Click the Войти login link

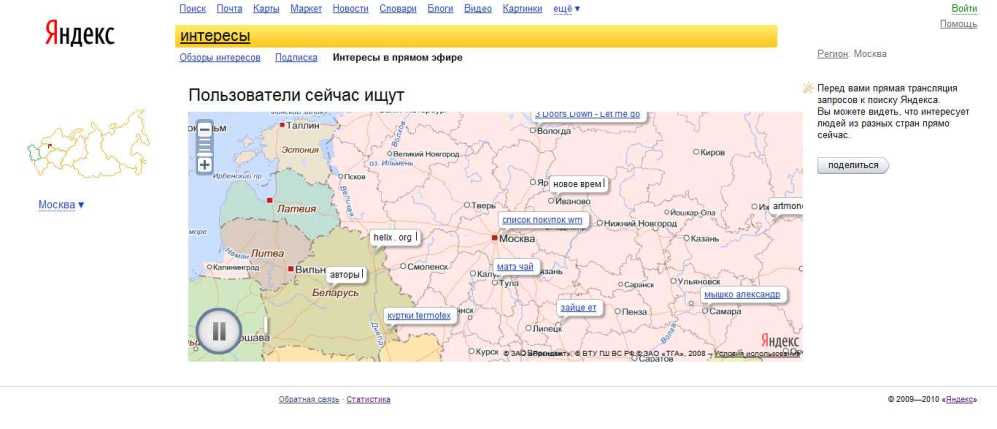[x=964, y=8]
